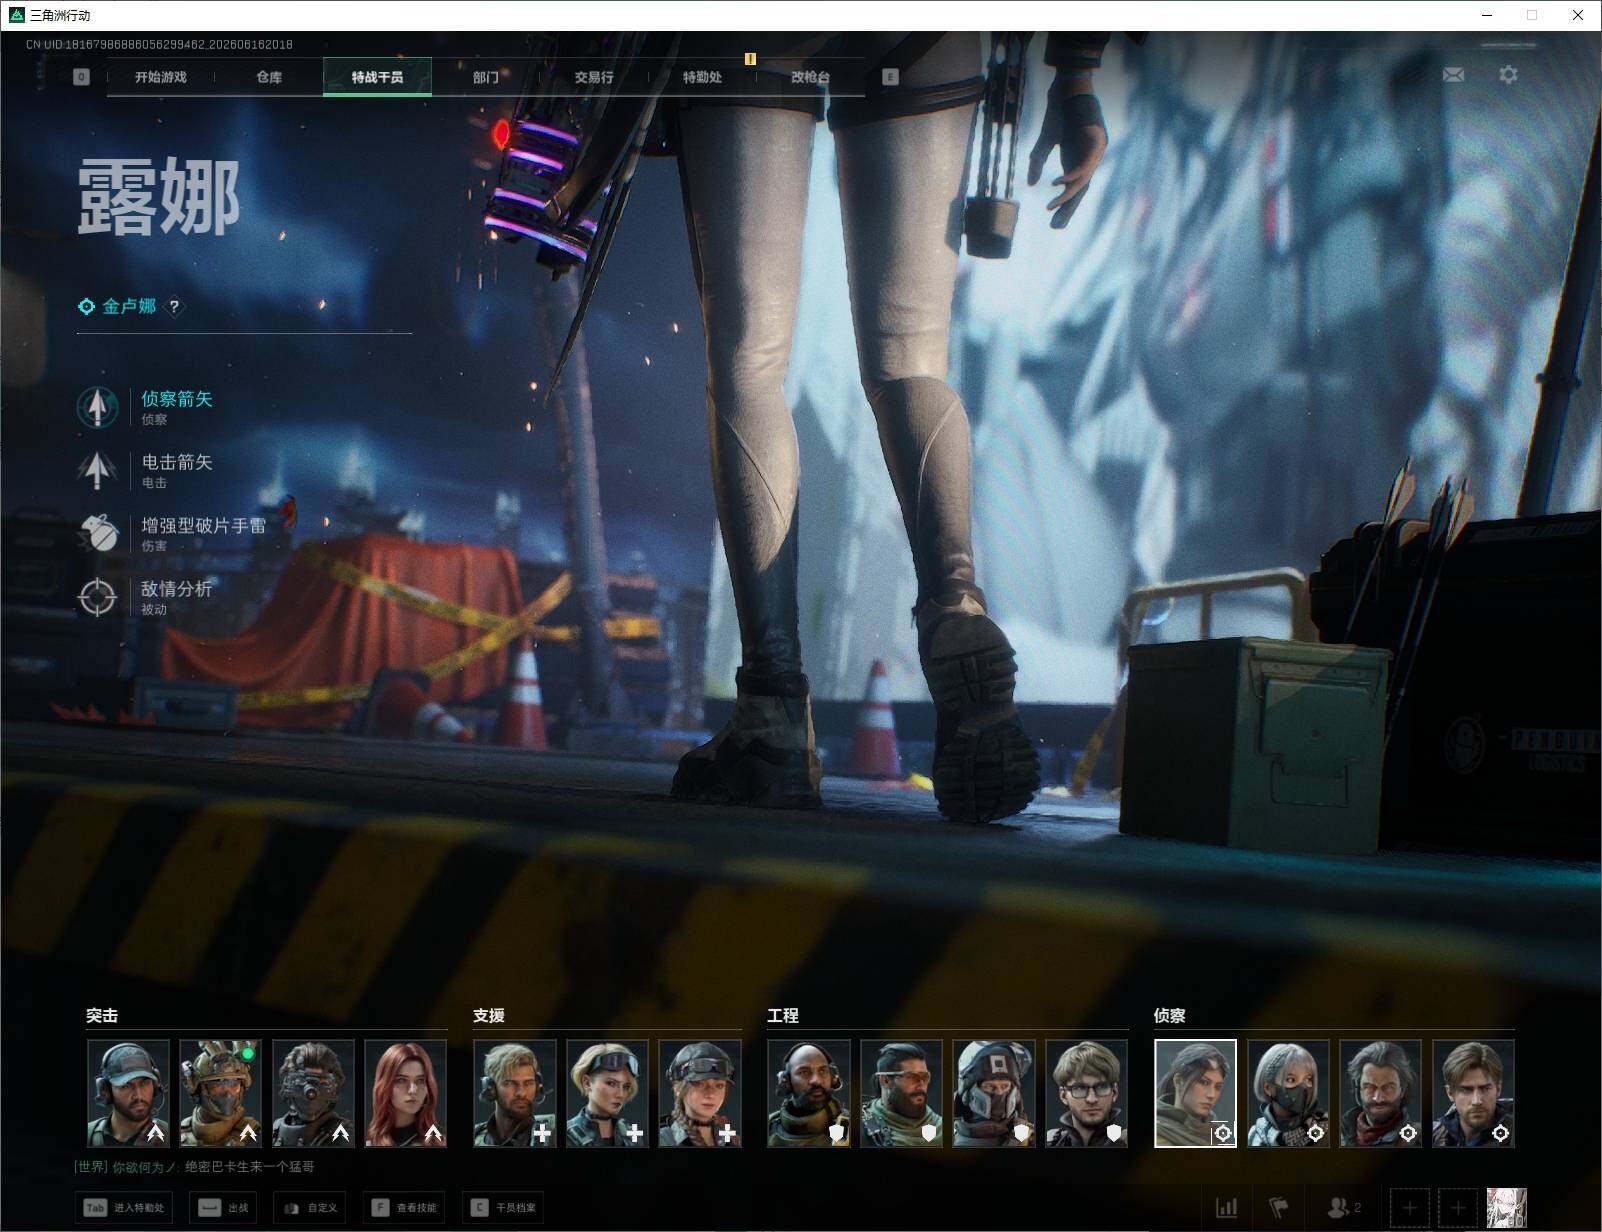Click the 三角洲行动 title bar app icon
The width and height of the screenshot is (1602, 1232).
pyautogui.click(x=16, y=15)
